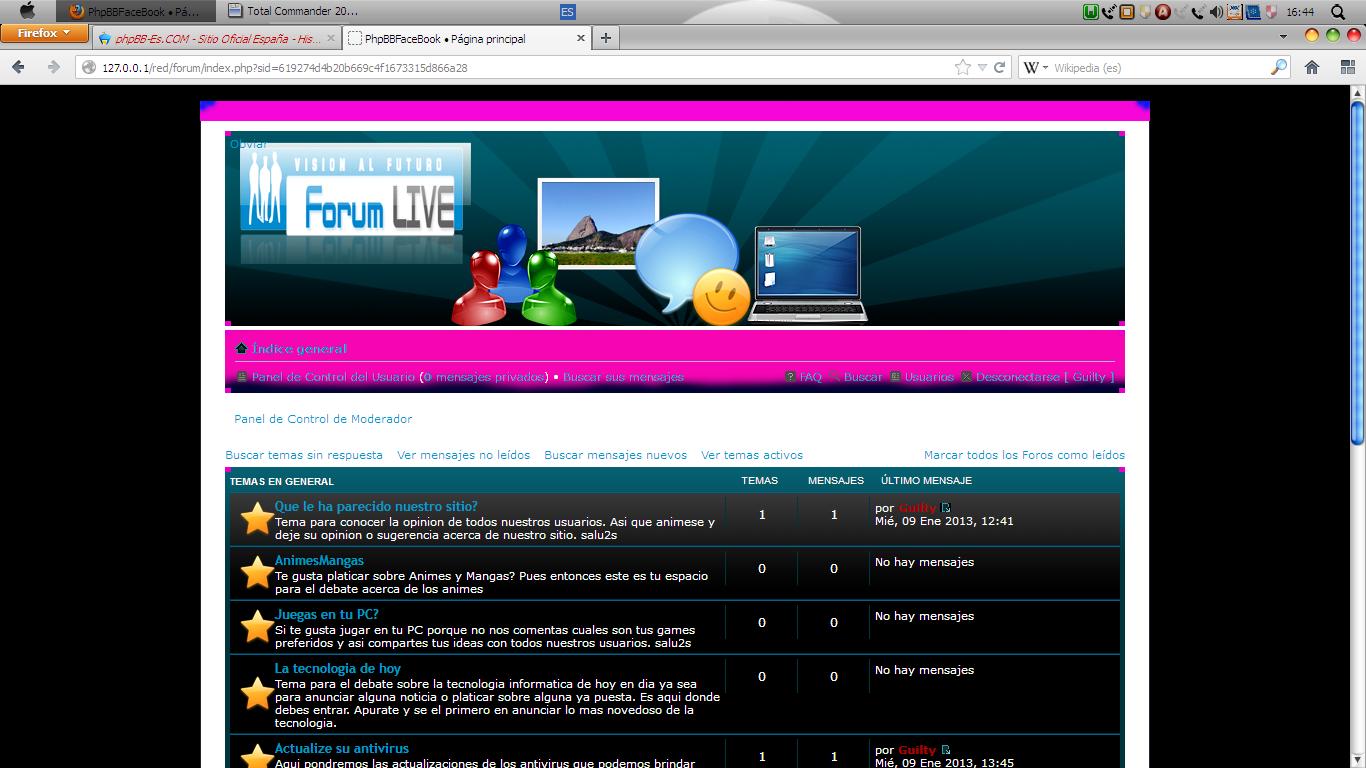Click the volume speaker icon in system tray
1366x768 pixels.
(1216, 12)
